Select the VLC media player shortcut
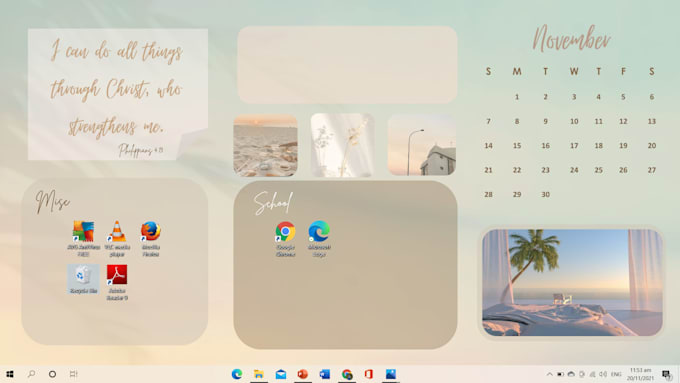This screenshot has height=383, width=680. click(117, 238)
